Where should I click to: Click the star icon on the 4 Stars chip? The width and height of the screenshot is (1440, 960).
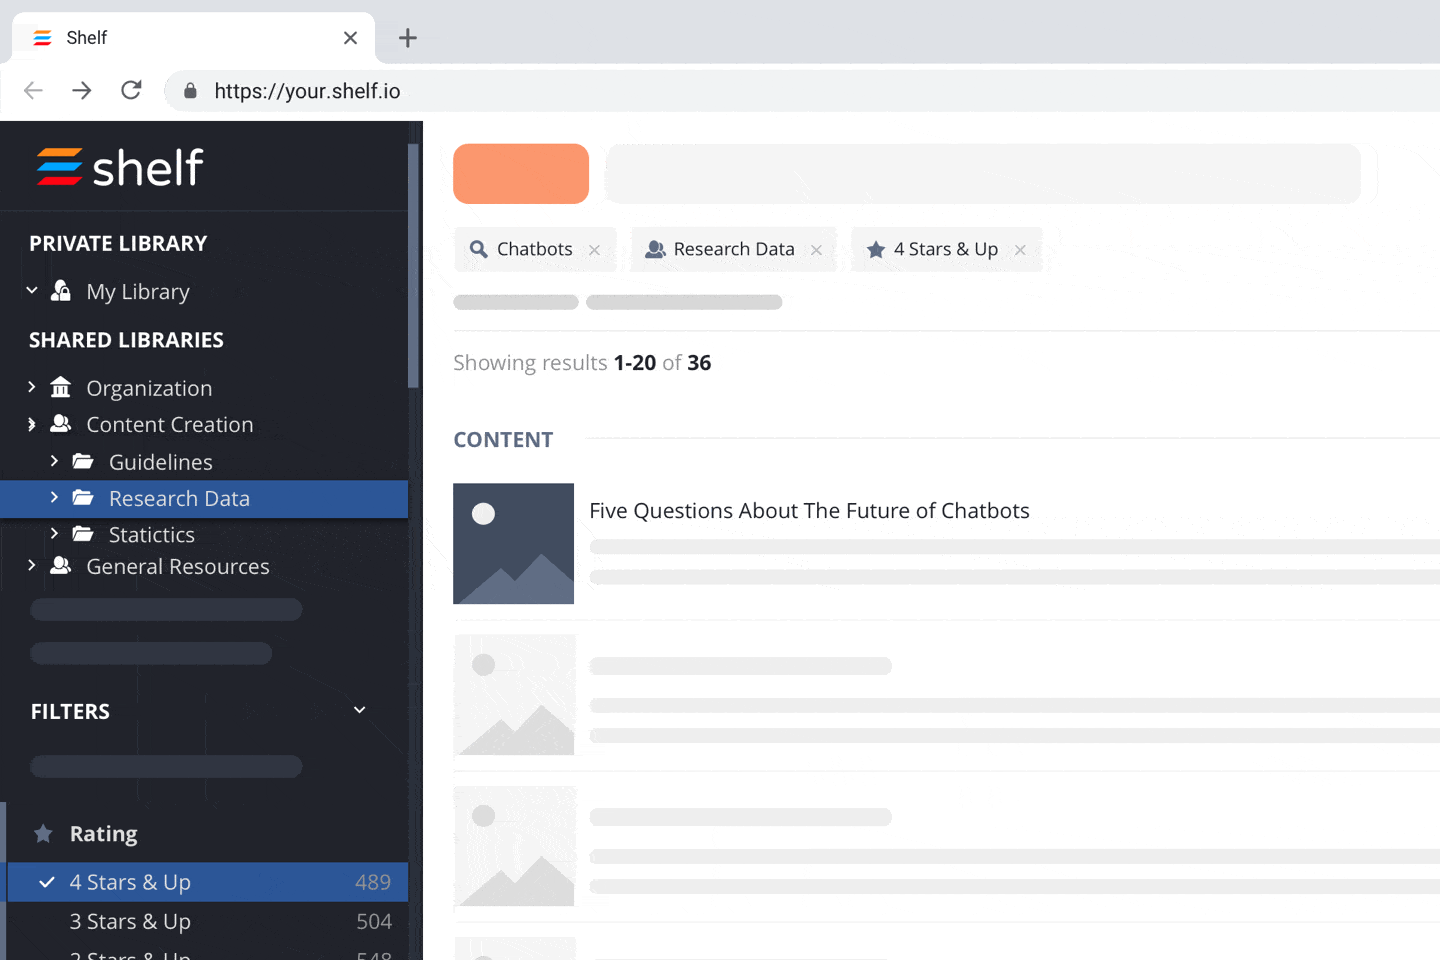point(876,249)
